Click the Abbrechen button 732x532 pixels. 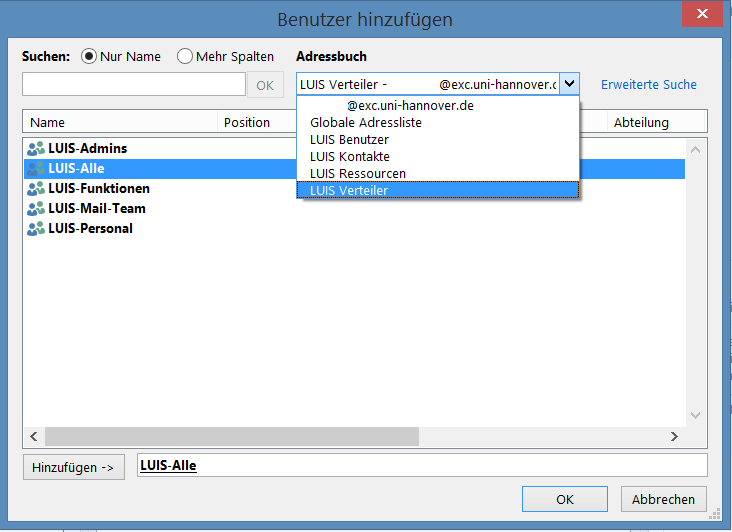[x=663, y=499]
